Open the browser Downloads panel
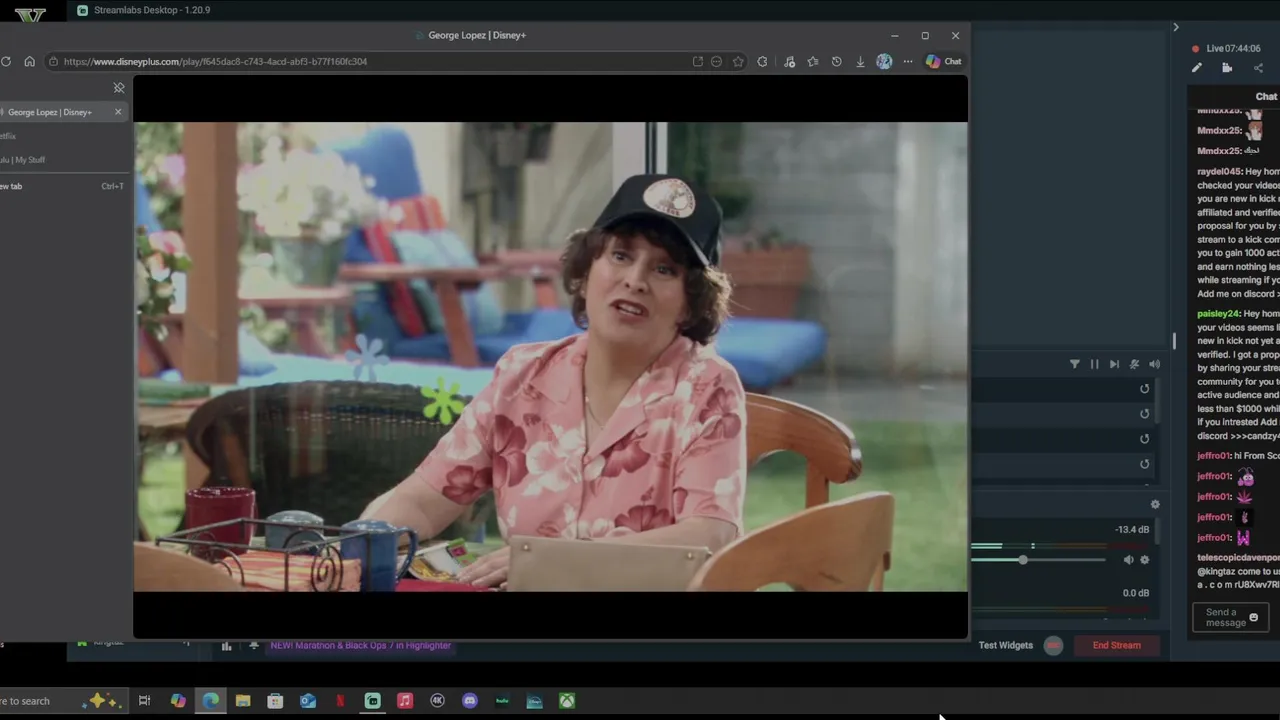 click(860, 61)
